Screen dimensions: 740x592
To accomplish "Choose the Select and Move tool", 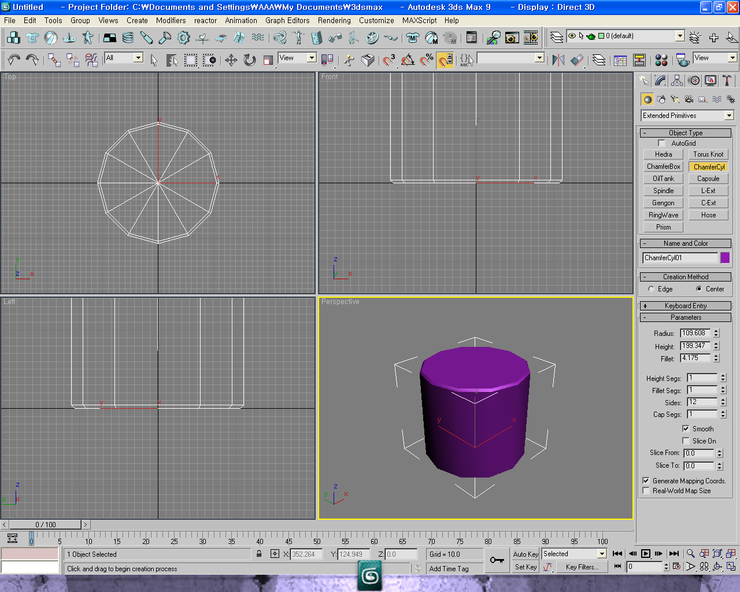I will [231, 60].
